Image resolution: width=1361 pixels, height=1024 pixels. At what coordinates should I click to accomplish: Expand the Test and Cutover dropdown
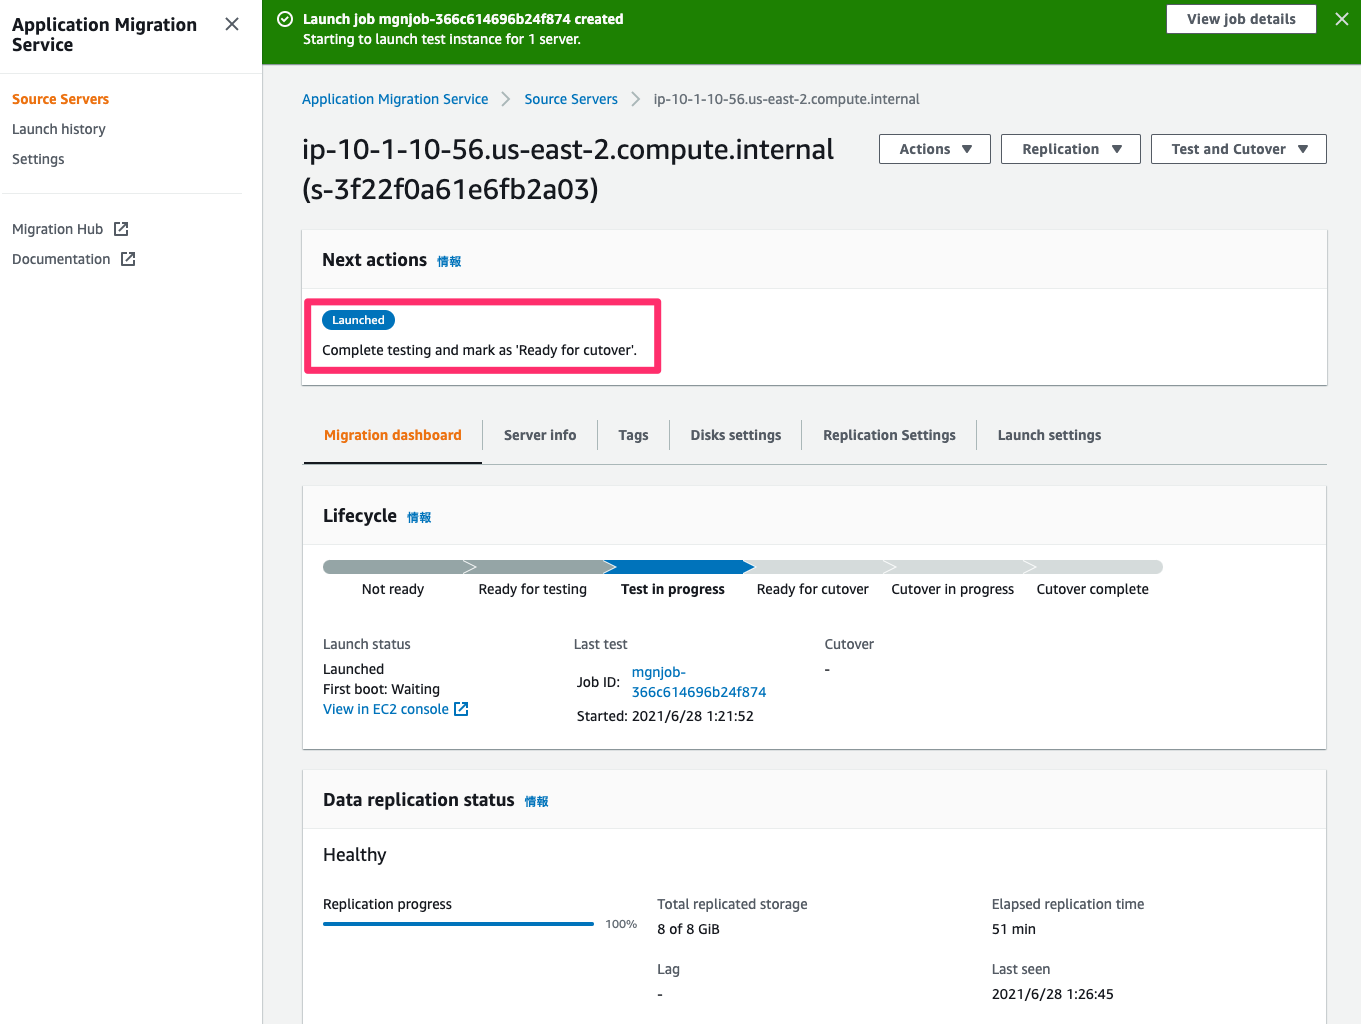(1239, 149)
